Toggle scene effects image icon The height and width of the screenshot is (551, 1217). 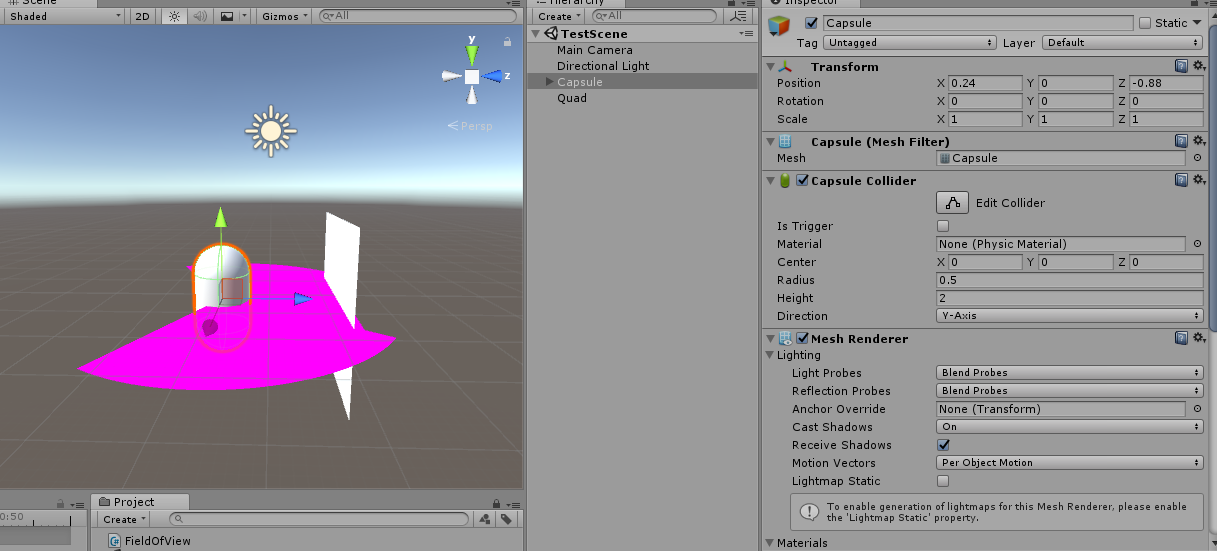[227, 16]
